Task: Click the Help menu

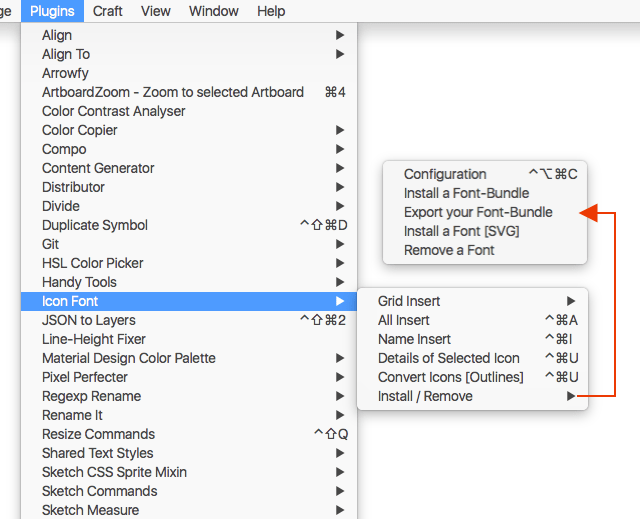Action: [x=271, y=11]
